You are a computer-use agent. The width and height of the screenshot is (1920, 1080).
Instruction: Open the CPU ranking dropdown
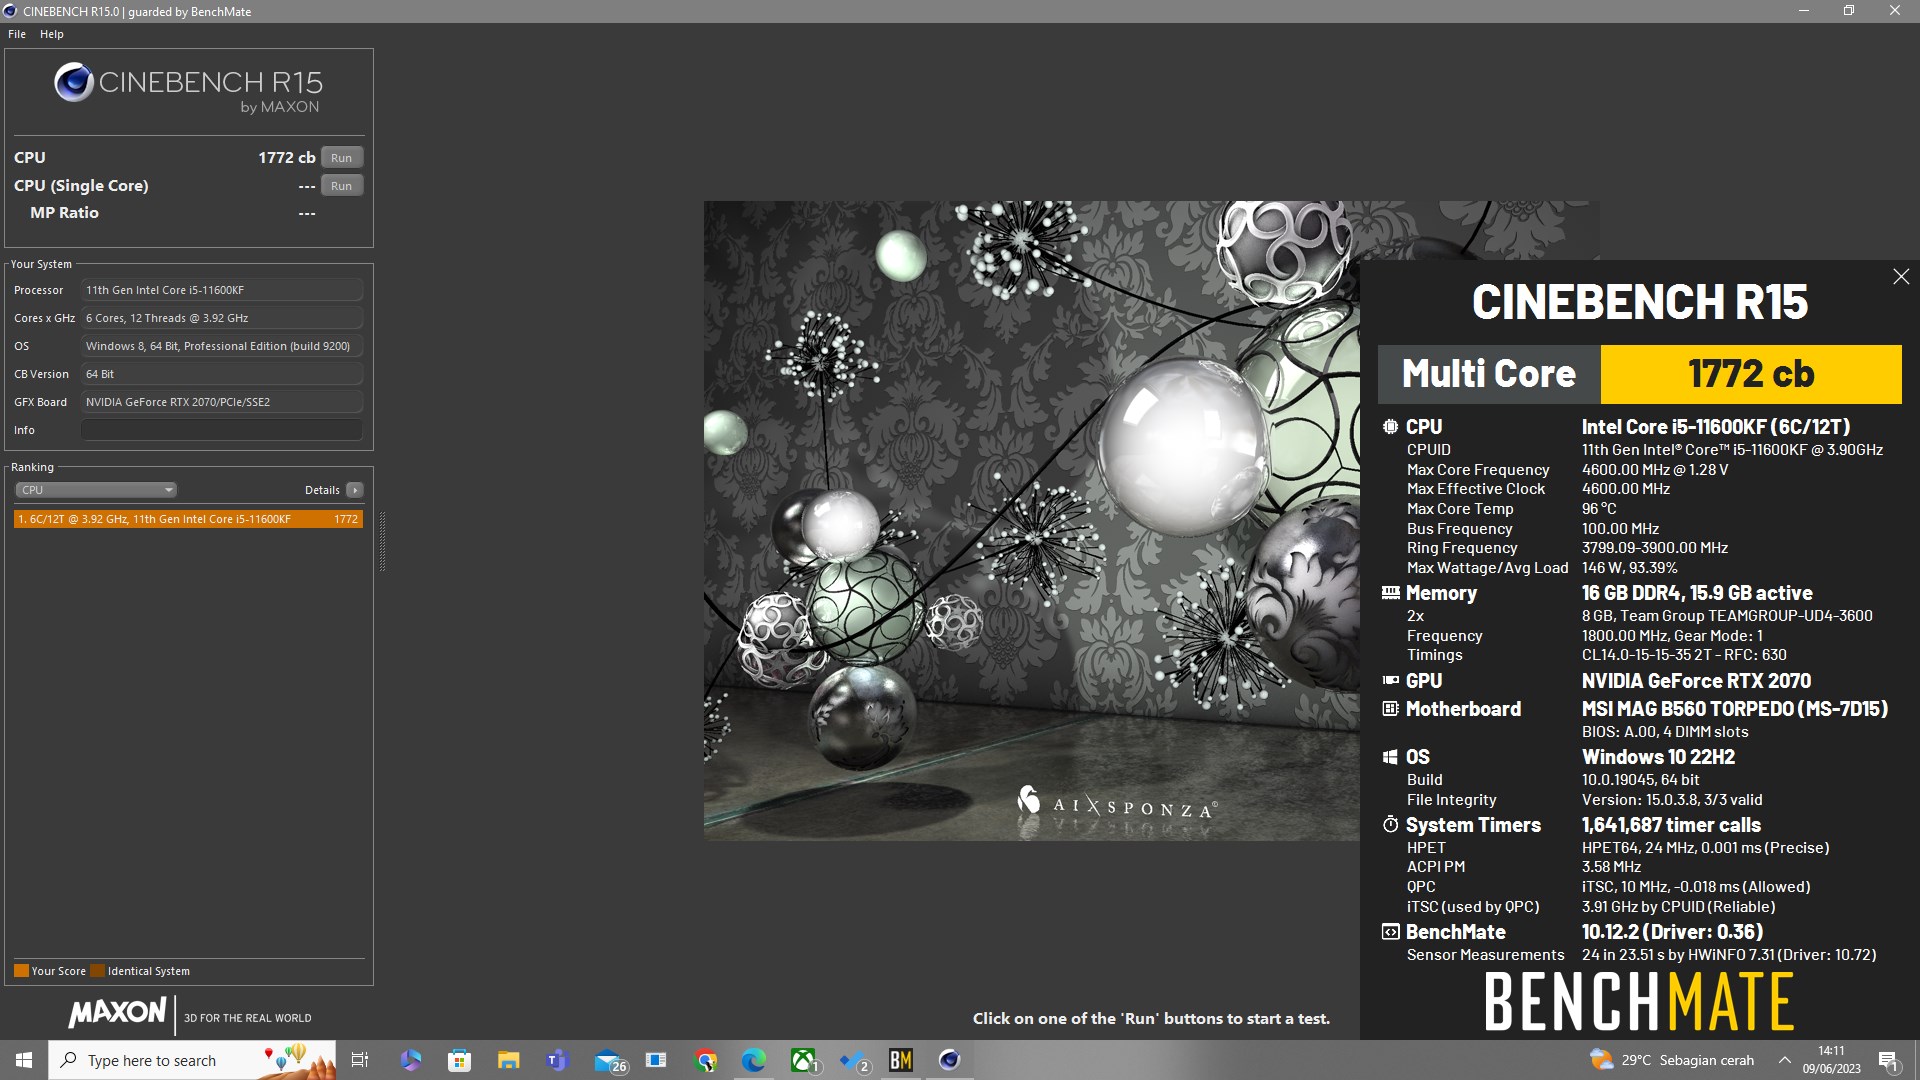tap(96, 490)
